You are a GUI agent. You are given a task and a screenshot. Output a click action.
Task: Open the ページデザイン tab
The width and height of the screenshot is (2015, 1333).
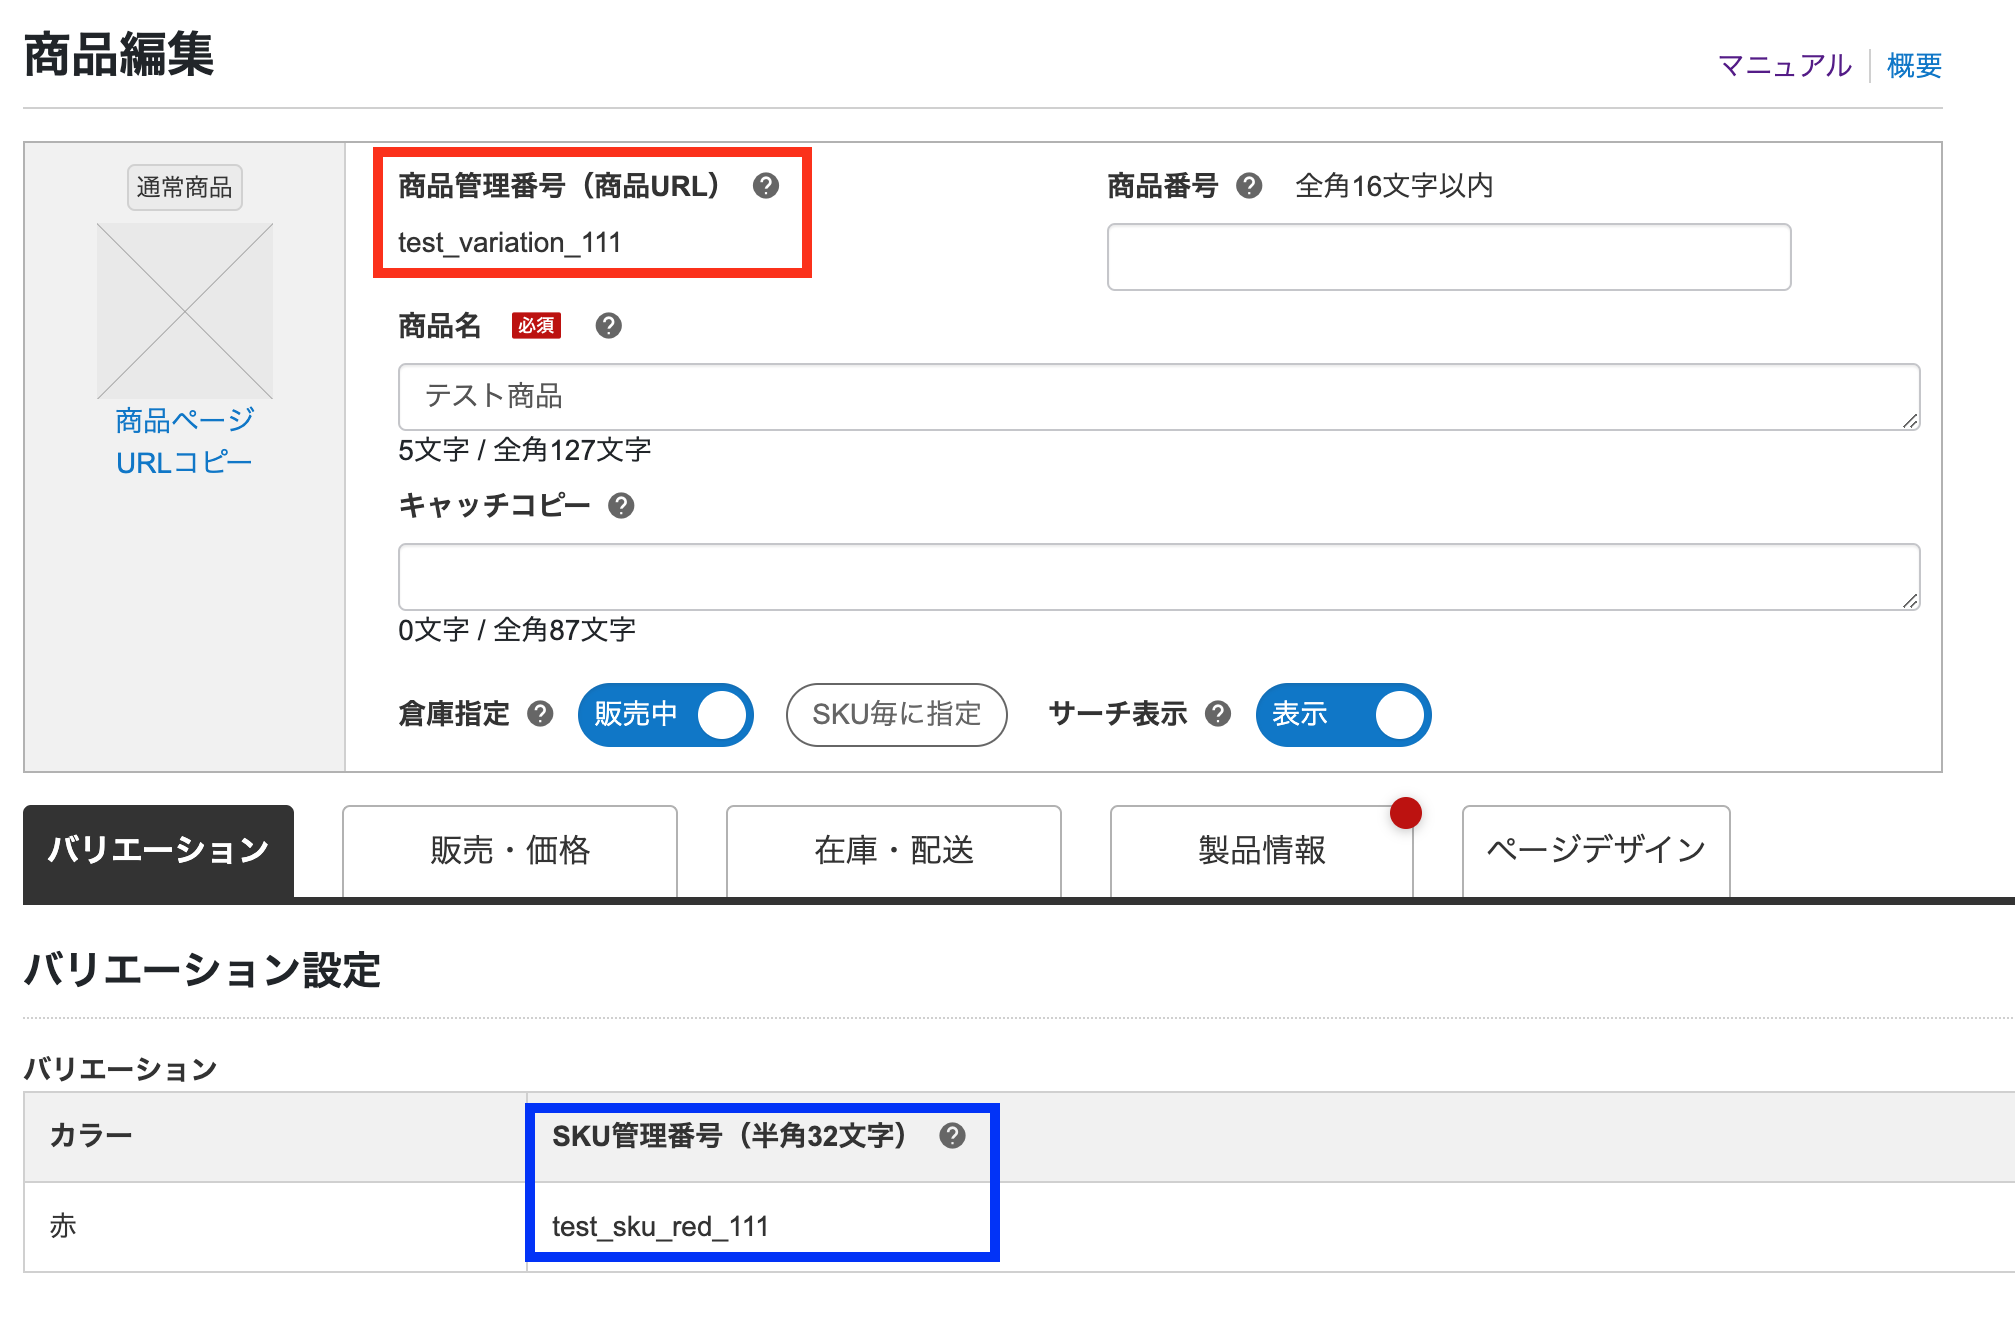click(x=1594, y=851)
